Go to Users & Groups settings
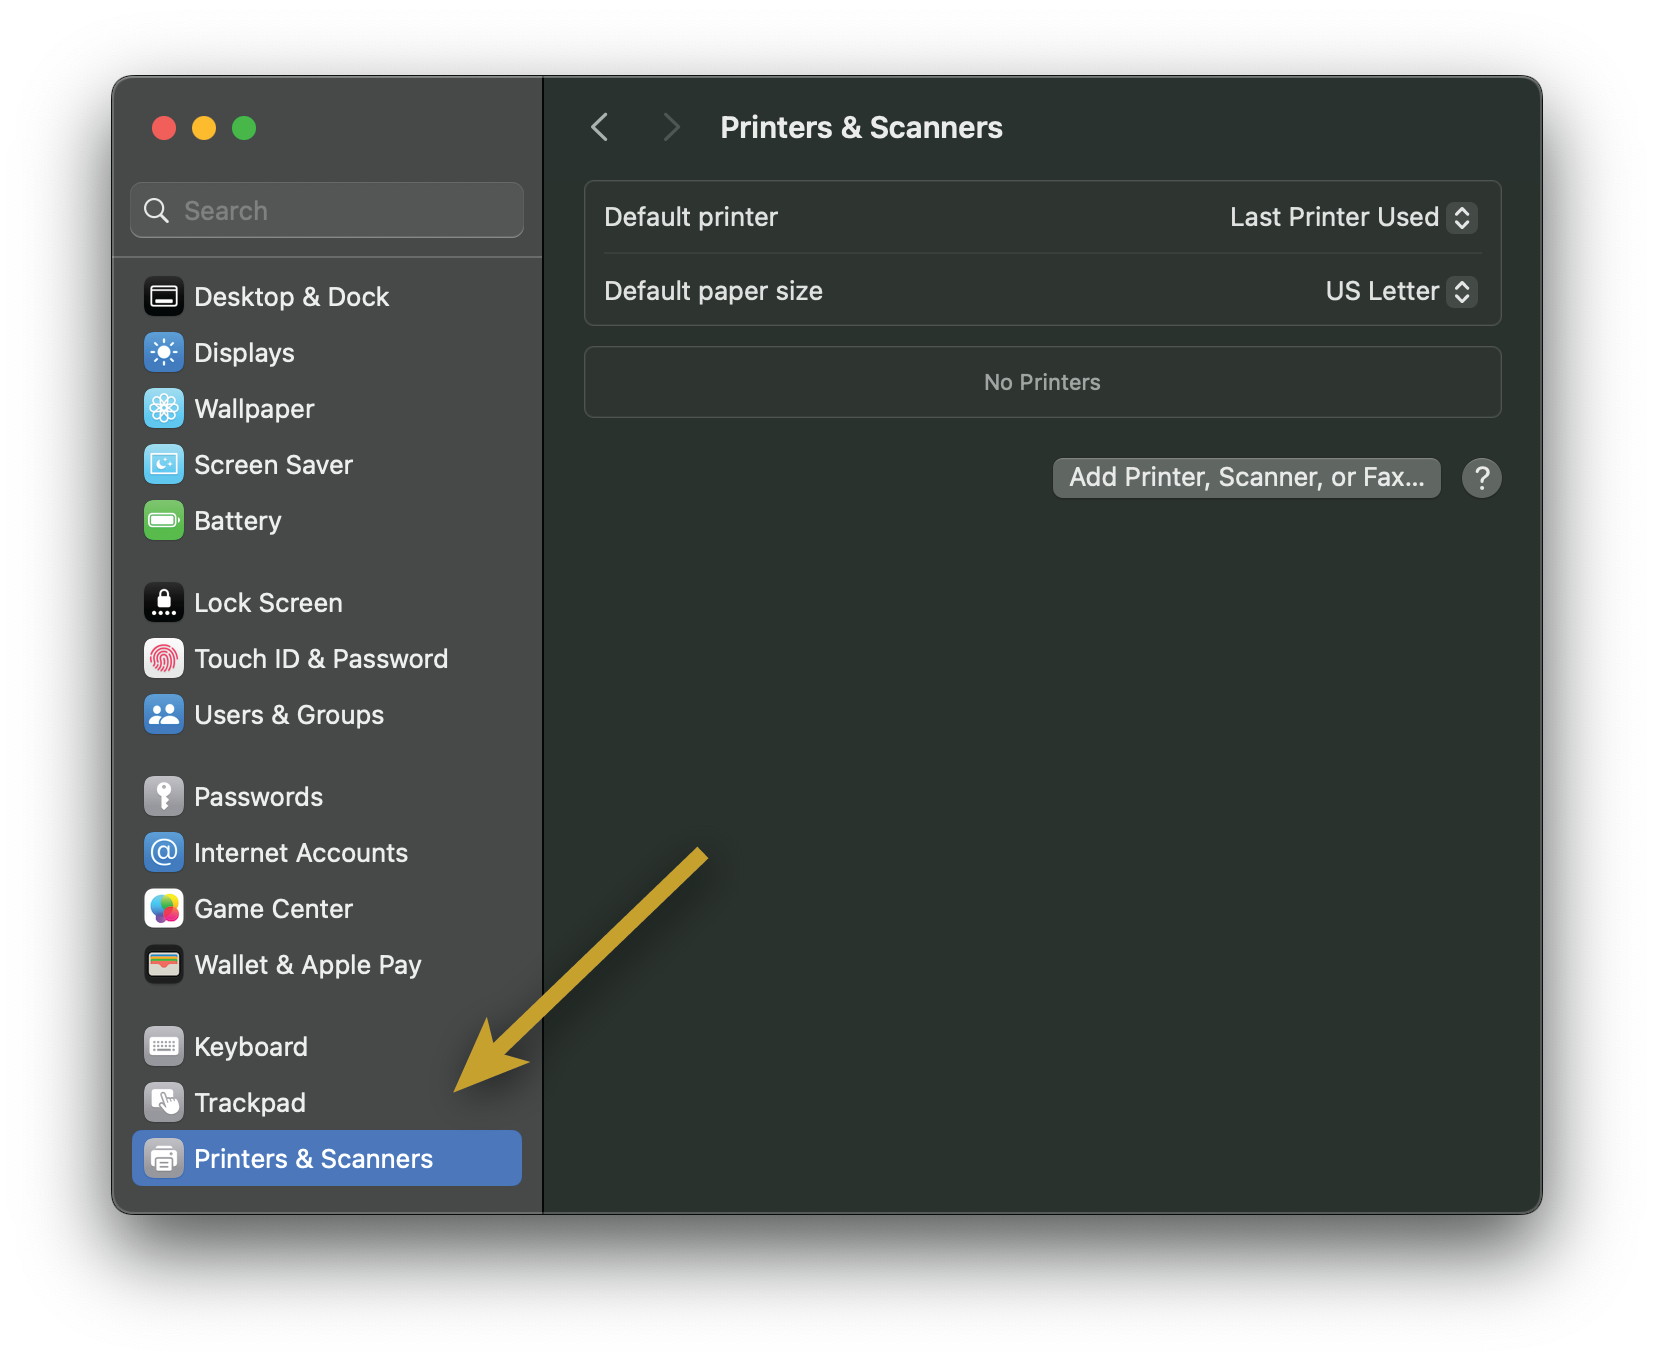The image size is (1654, 1362). pos(288,715)
